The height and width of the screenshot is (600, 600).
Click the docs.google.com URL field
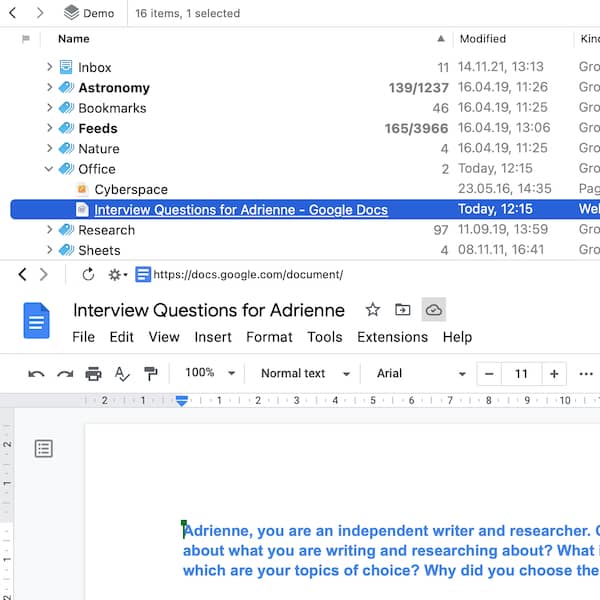tap(248, 274)
